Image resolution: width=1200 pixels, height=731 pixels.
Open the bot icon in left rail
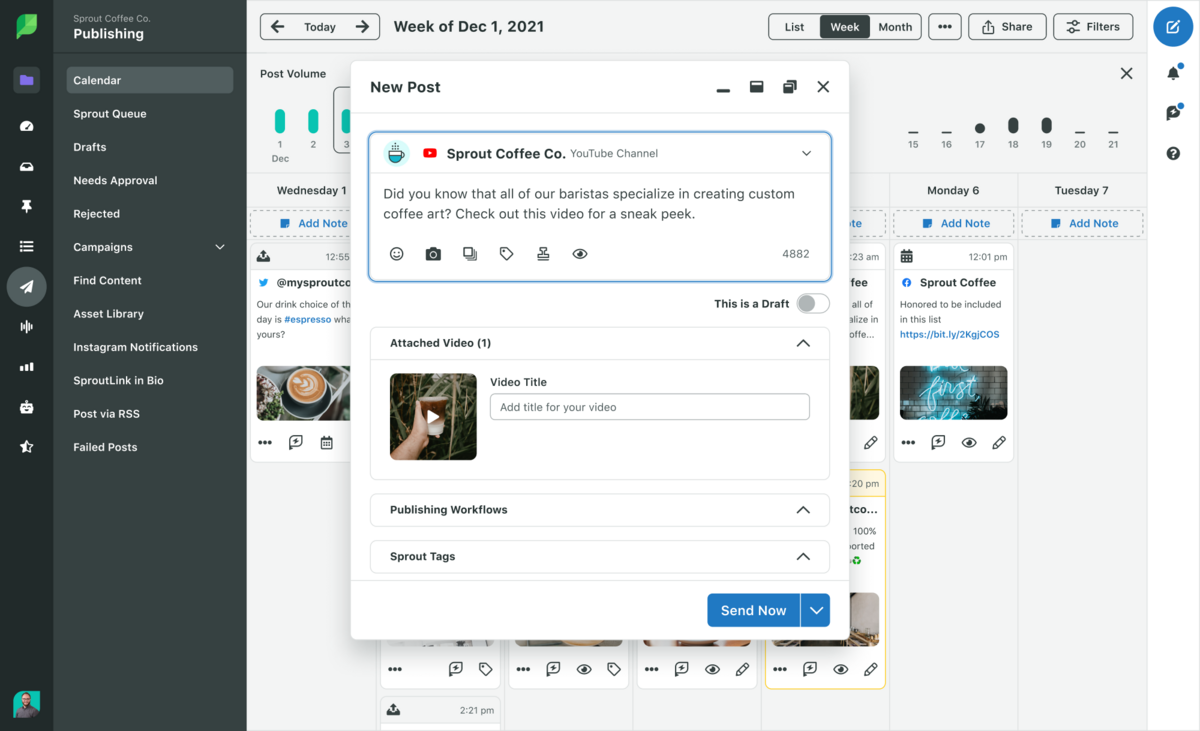click(27, 407)
